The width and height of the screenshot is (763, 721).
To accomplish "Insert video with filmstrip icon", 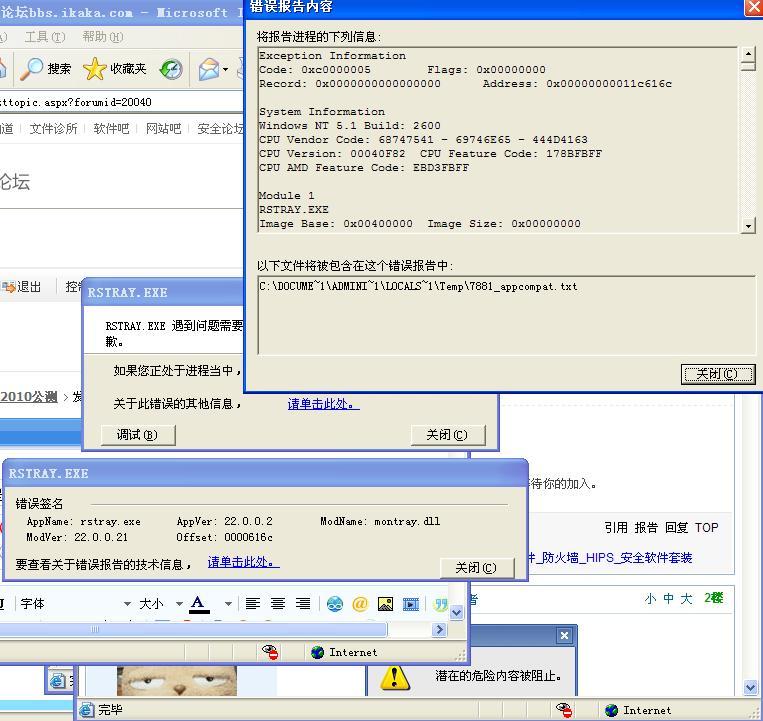I will [x=411, y=604].
